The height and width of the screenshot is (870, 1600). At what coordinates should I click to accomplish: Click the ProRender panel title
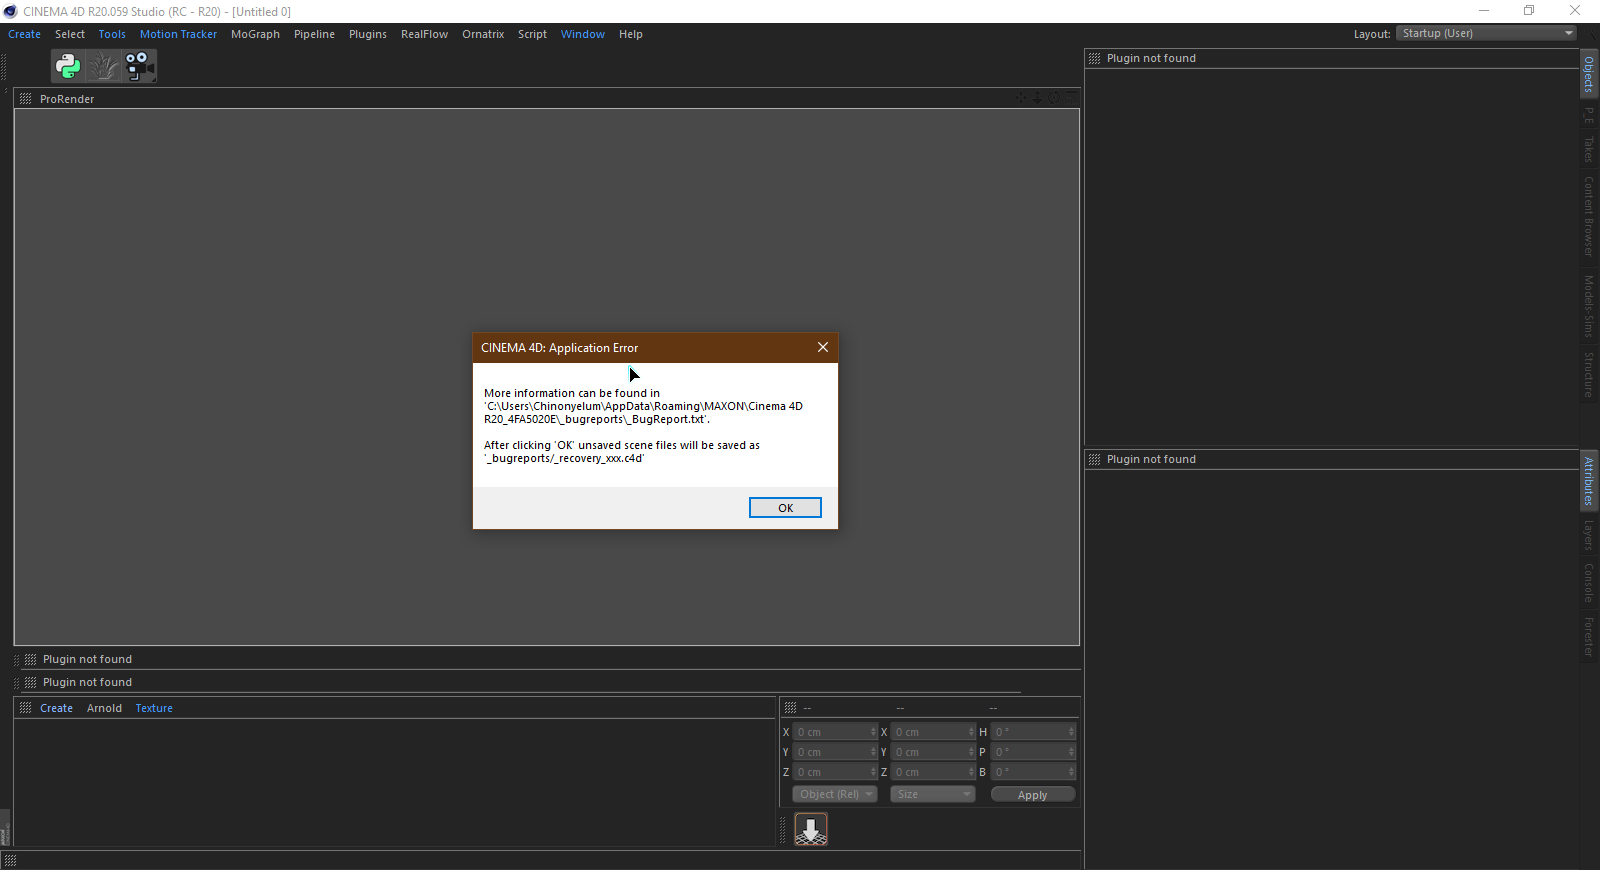67,99
